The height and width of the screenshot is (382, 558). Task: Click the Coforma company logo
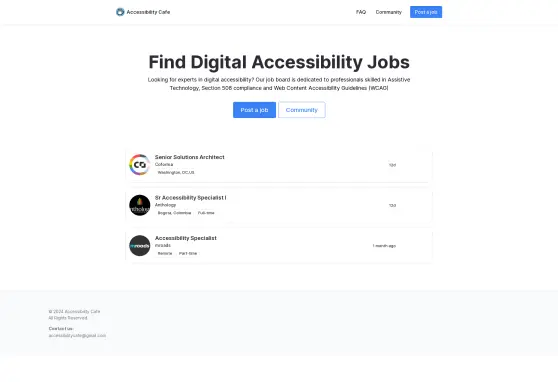point(140,165)
